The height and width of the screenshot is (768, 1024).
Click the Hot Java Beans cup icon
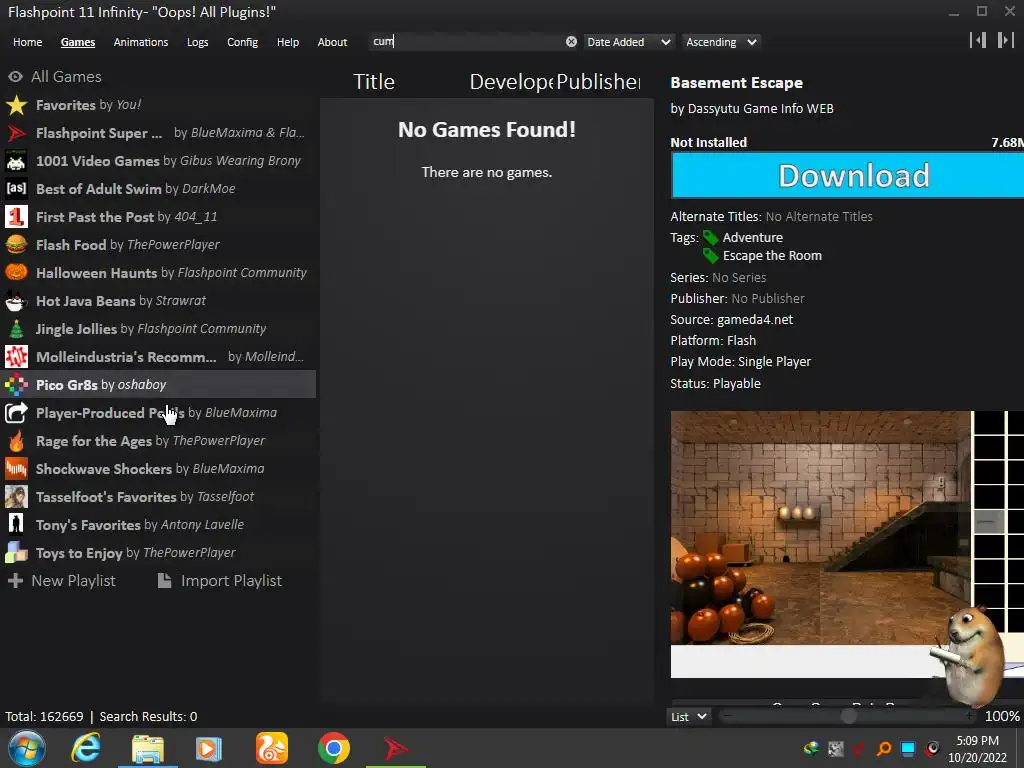[16, 300]
